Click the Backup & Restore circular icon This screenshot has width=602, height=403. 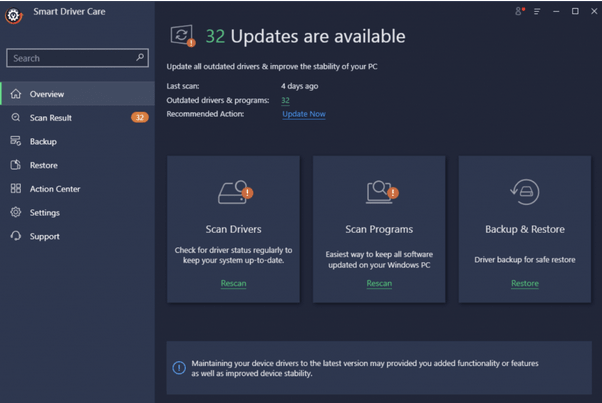525,192
